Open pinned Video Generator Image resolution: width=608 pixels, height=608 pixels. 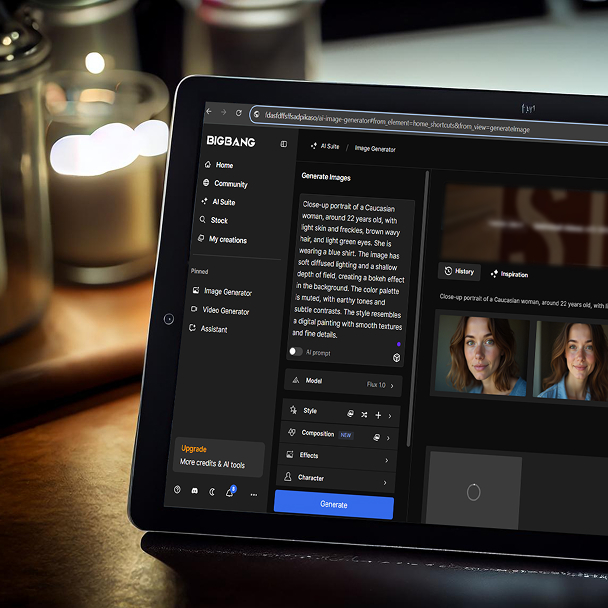tap(220, 310)
